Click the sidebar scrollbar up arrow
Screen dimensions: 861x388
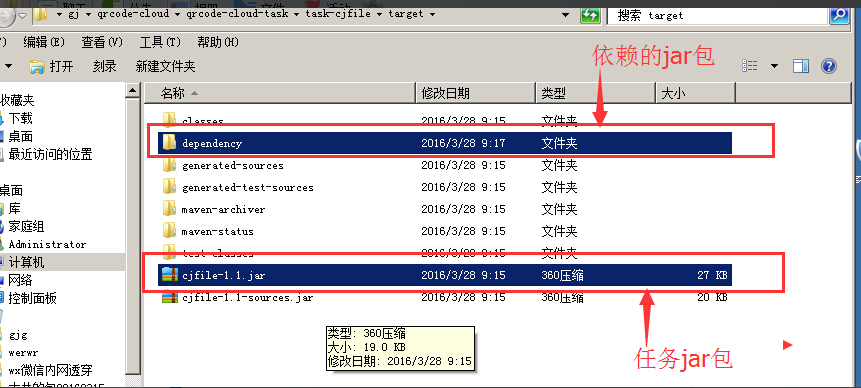coord(132,91)
